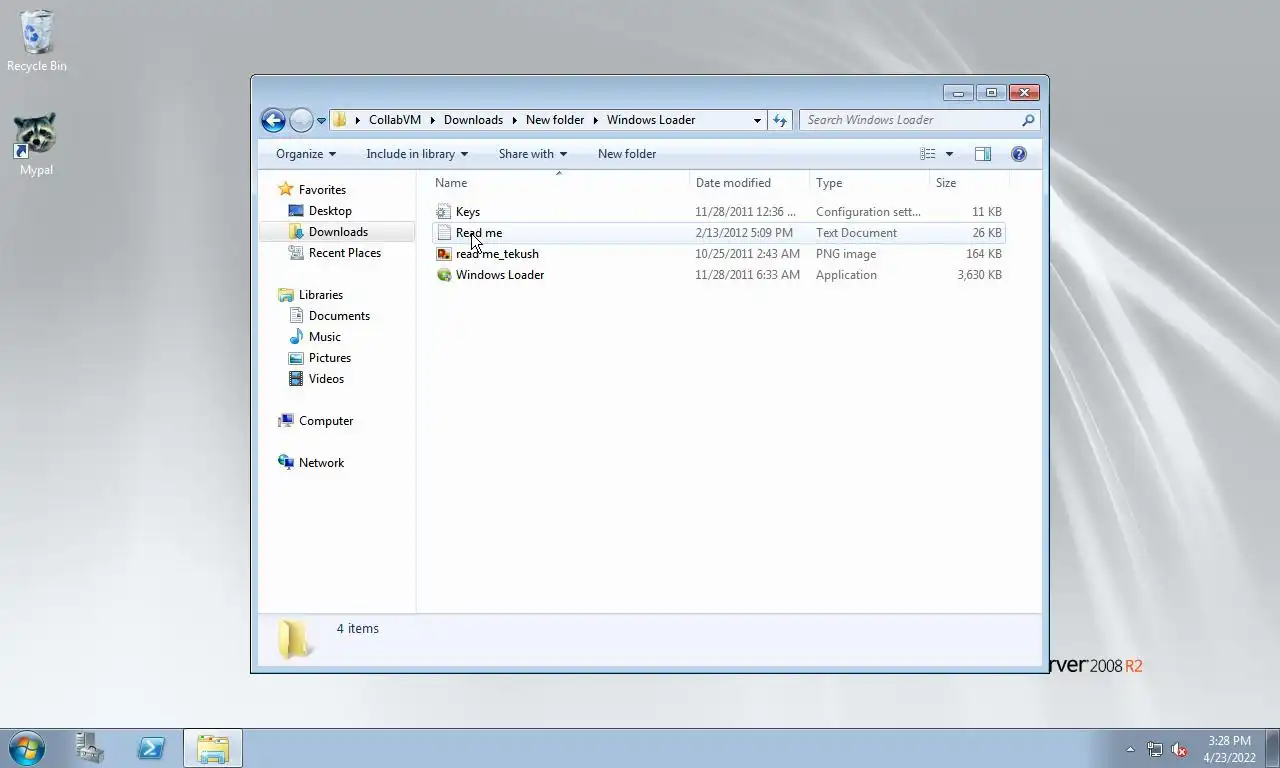1280x768 pixels.
Task: Change your view icon button
Action: [928, 154]
